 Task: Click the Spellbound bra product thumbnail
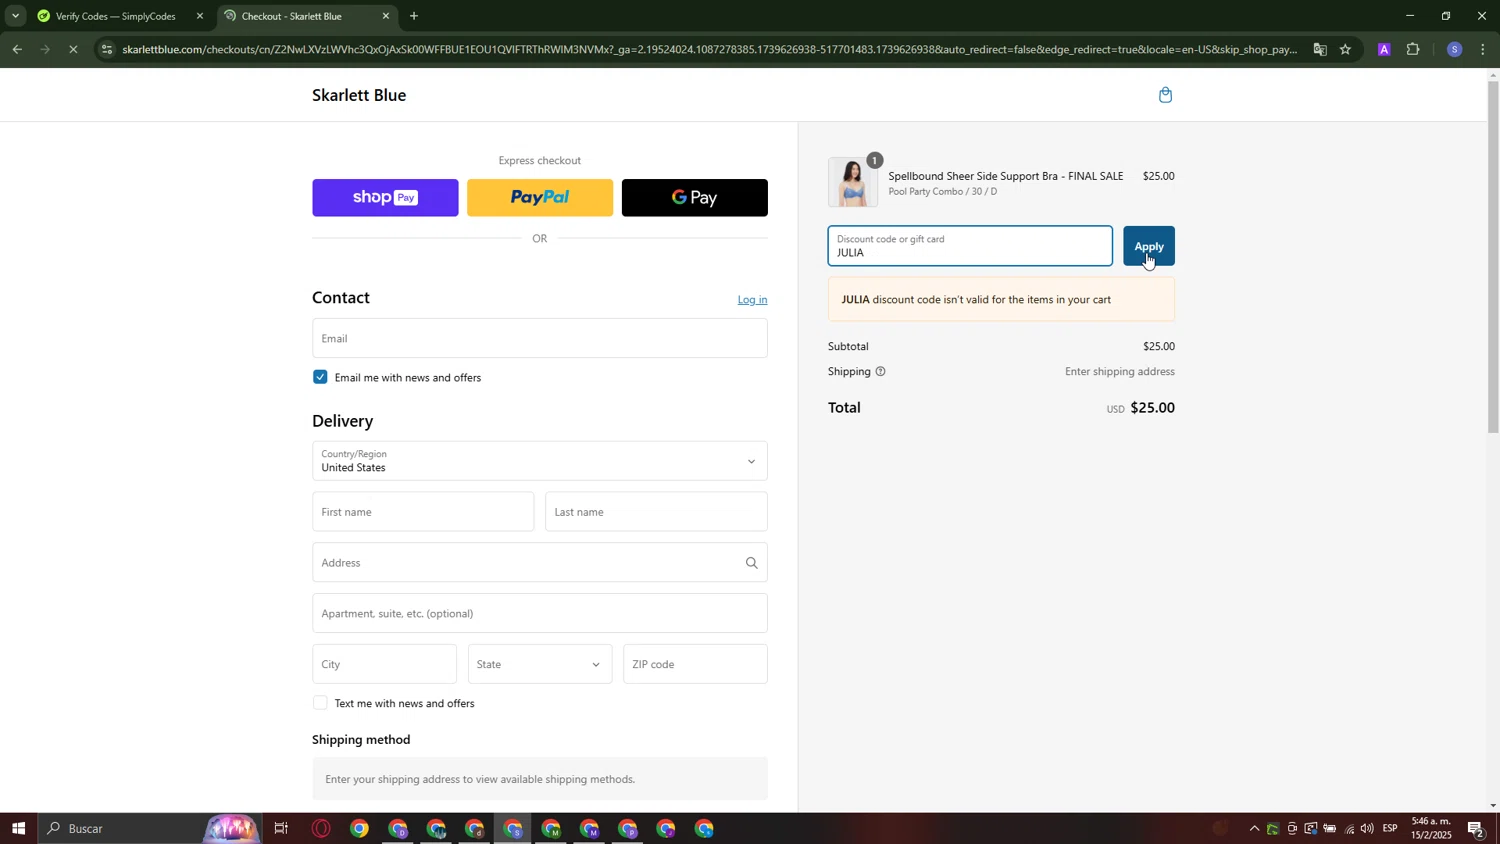pos(853,183)
